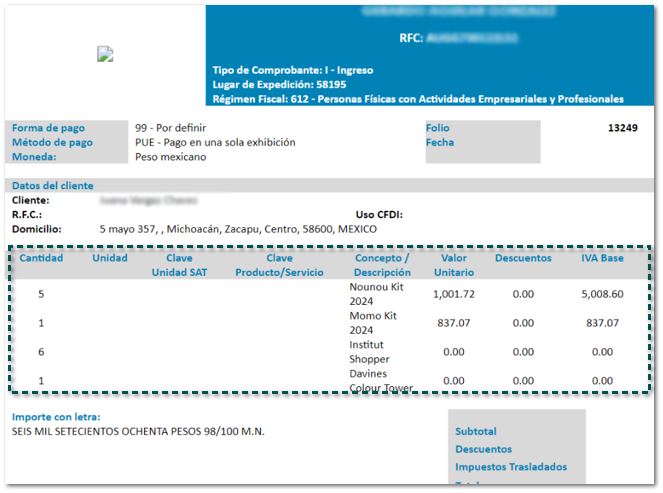Click the 'R.F.C.:' client label
Viewport: 663px width, 493px height.
tap(27, 215)
